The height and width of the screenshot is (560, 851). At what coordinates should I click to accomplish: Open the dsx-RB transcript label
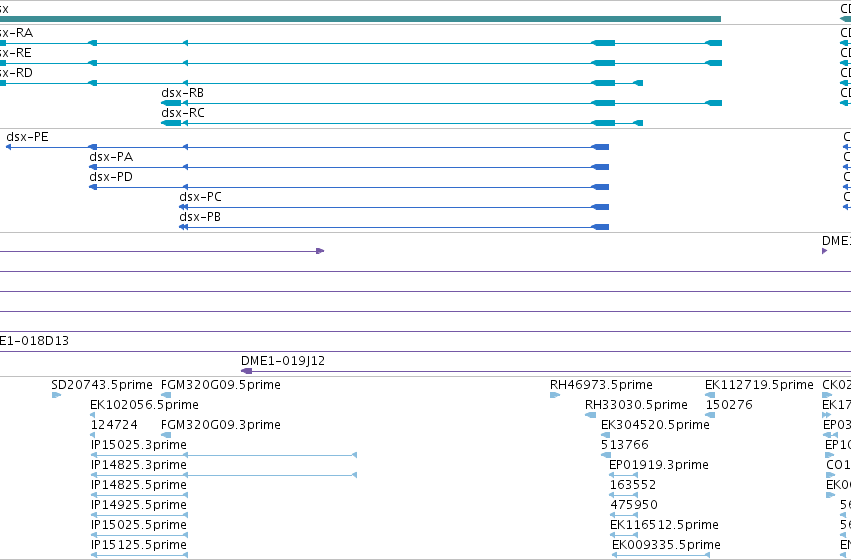pyautogui.click(x=182, y=93)
